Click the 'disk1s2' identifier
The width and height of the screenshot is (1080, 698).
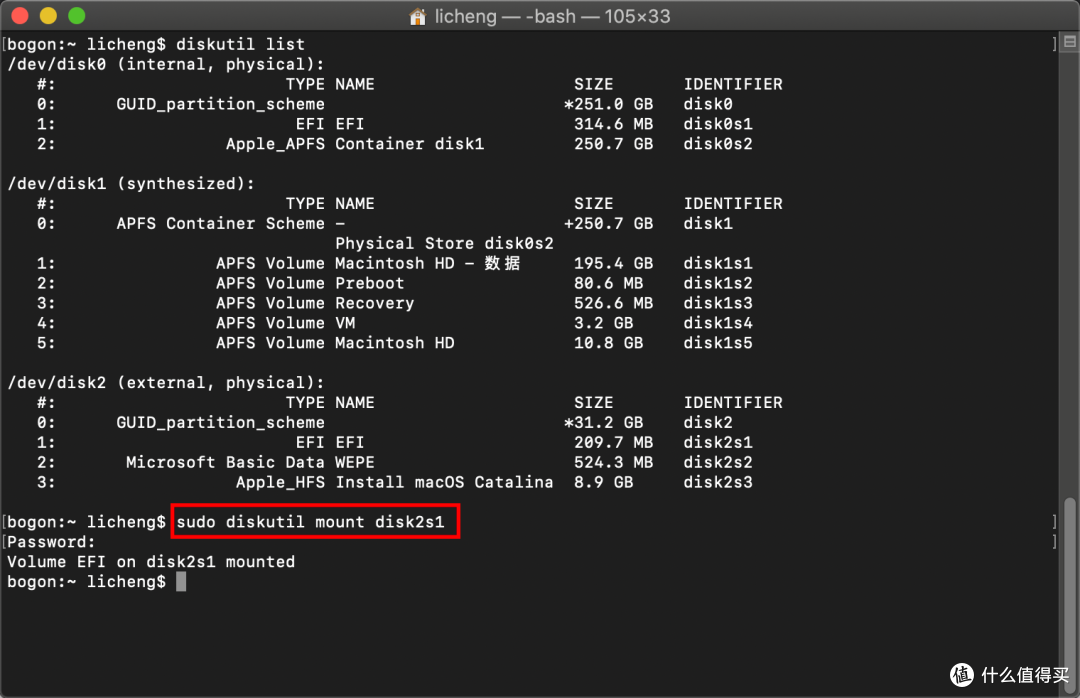718,283
